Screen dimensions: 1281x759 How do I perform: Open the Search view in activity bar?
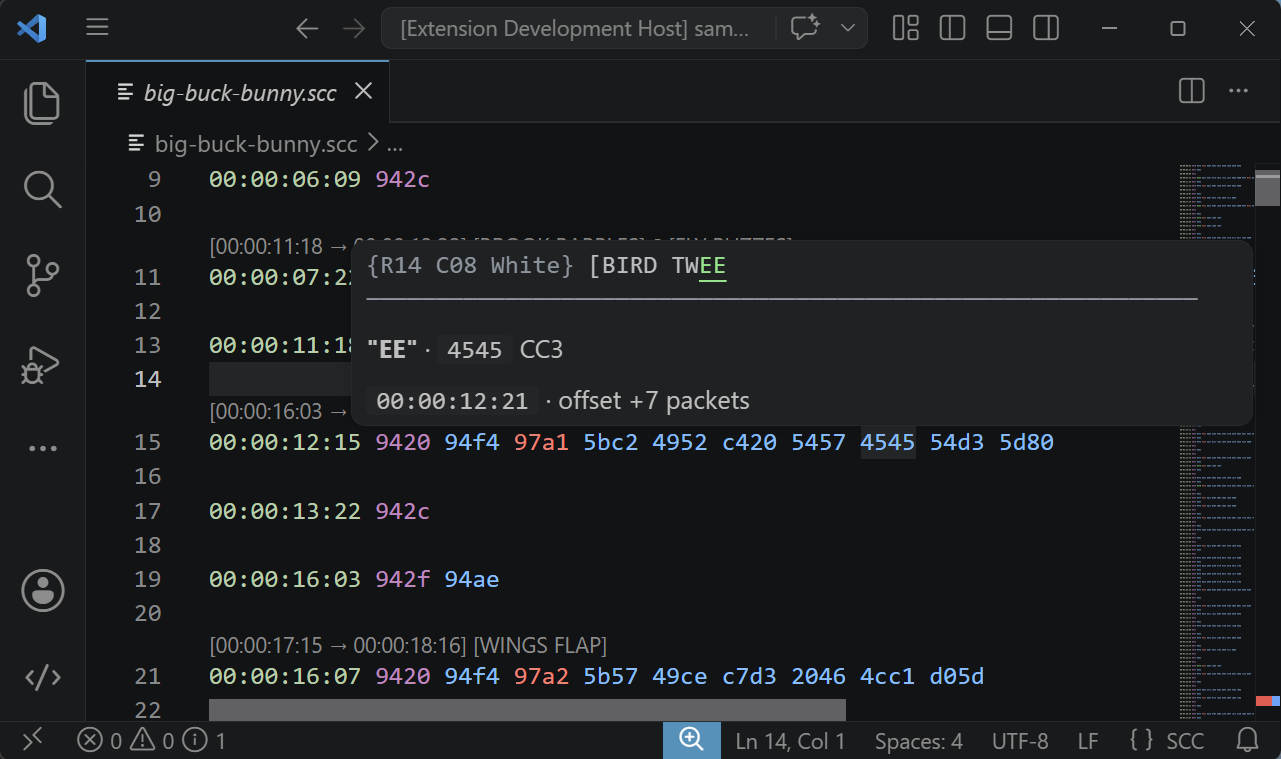(42, 189)
